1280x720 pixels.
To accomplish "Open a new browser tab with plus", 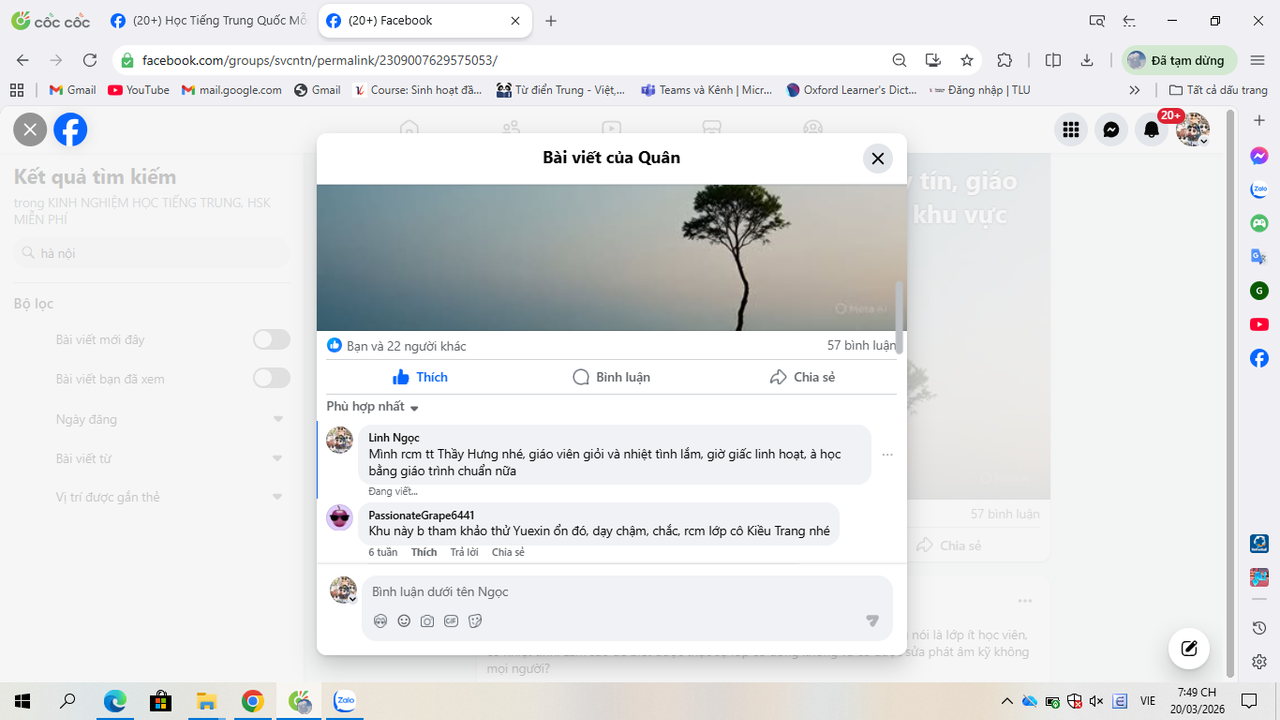I will (551, 20).
